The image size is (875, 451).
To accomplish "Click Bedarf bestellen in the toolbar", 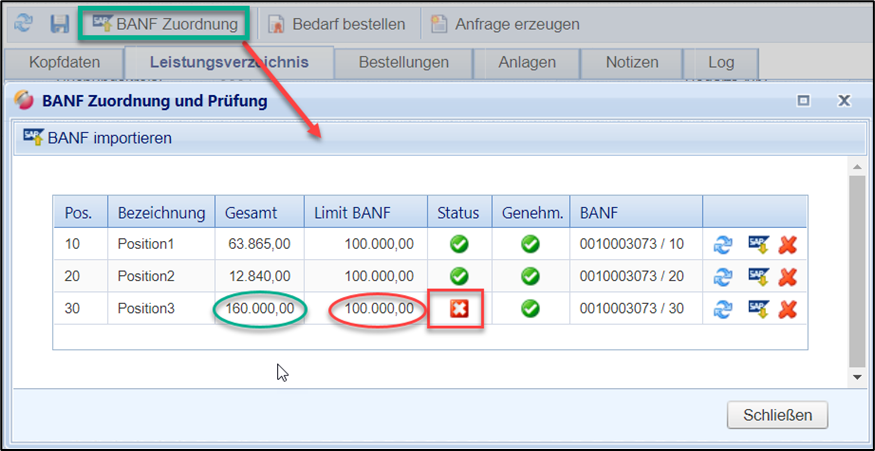I will tap(336, 23).
